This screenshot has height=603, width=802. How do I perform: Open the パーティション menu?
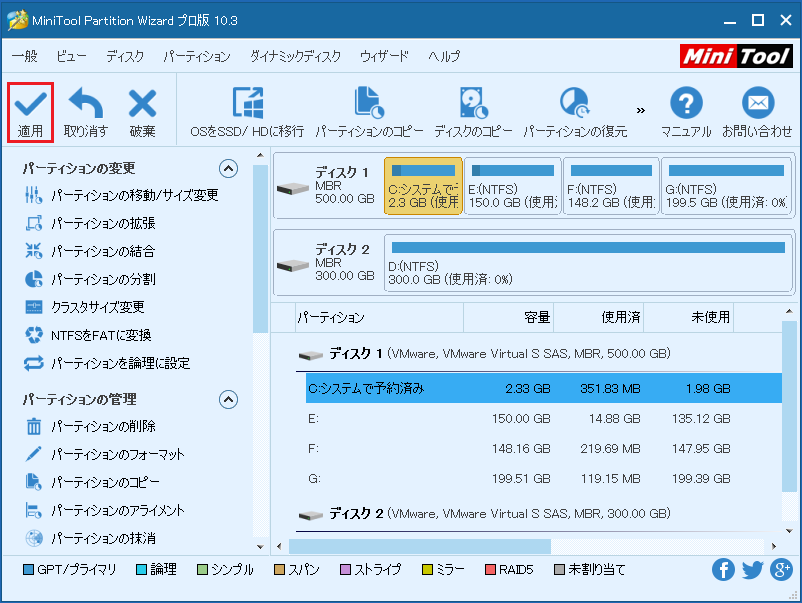click(197, 56)
